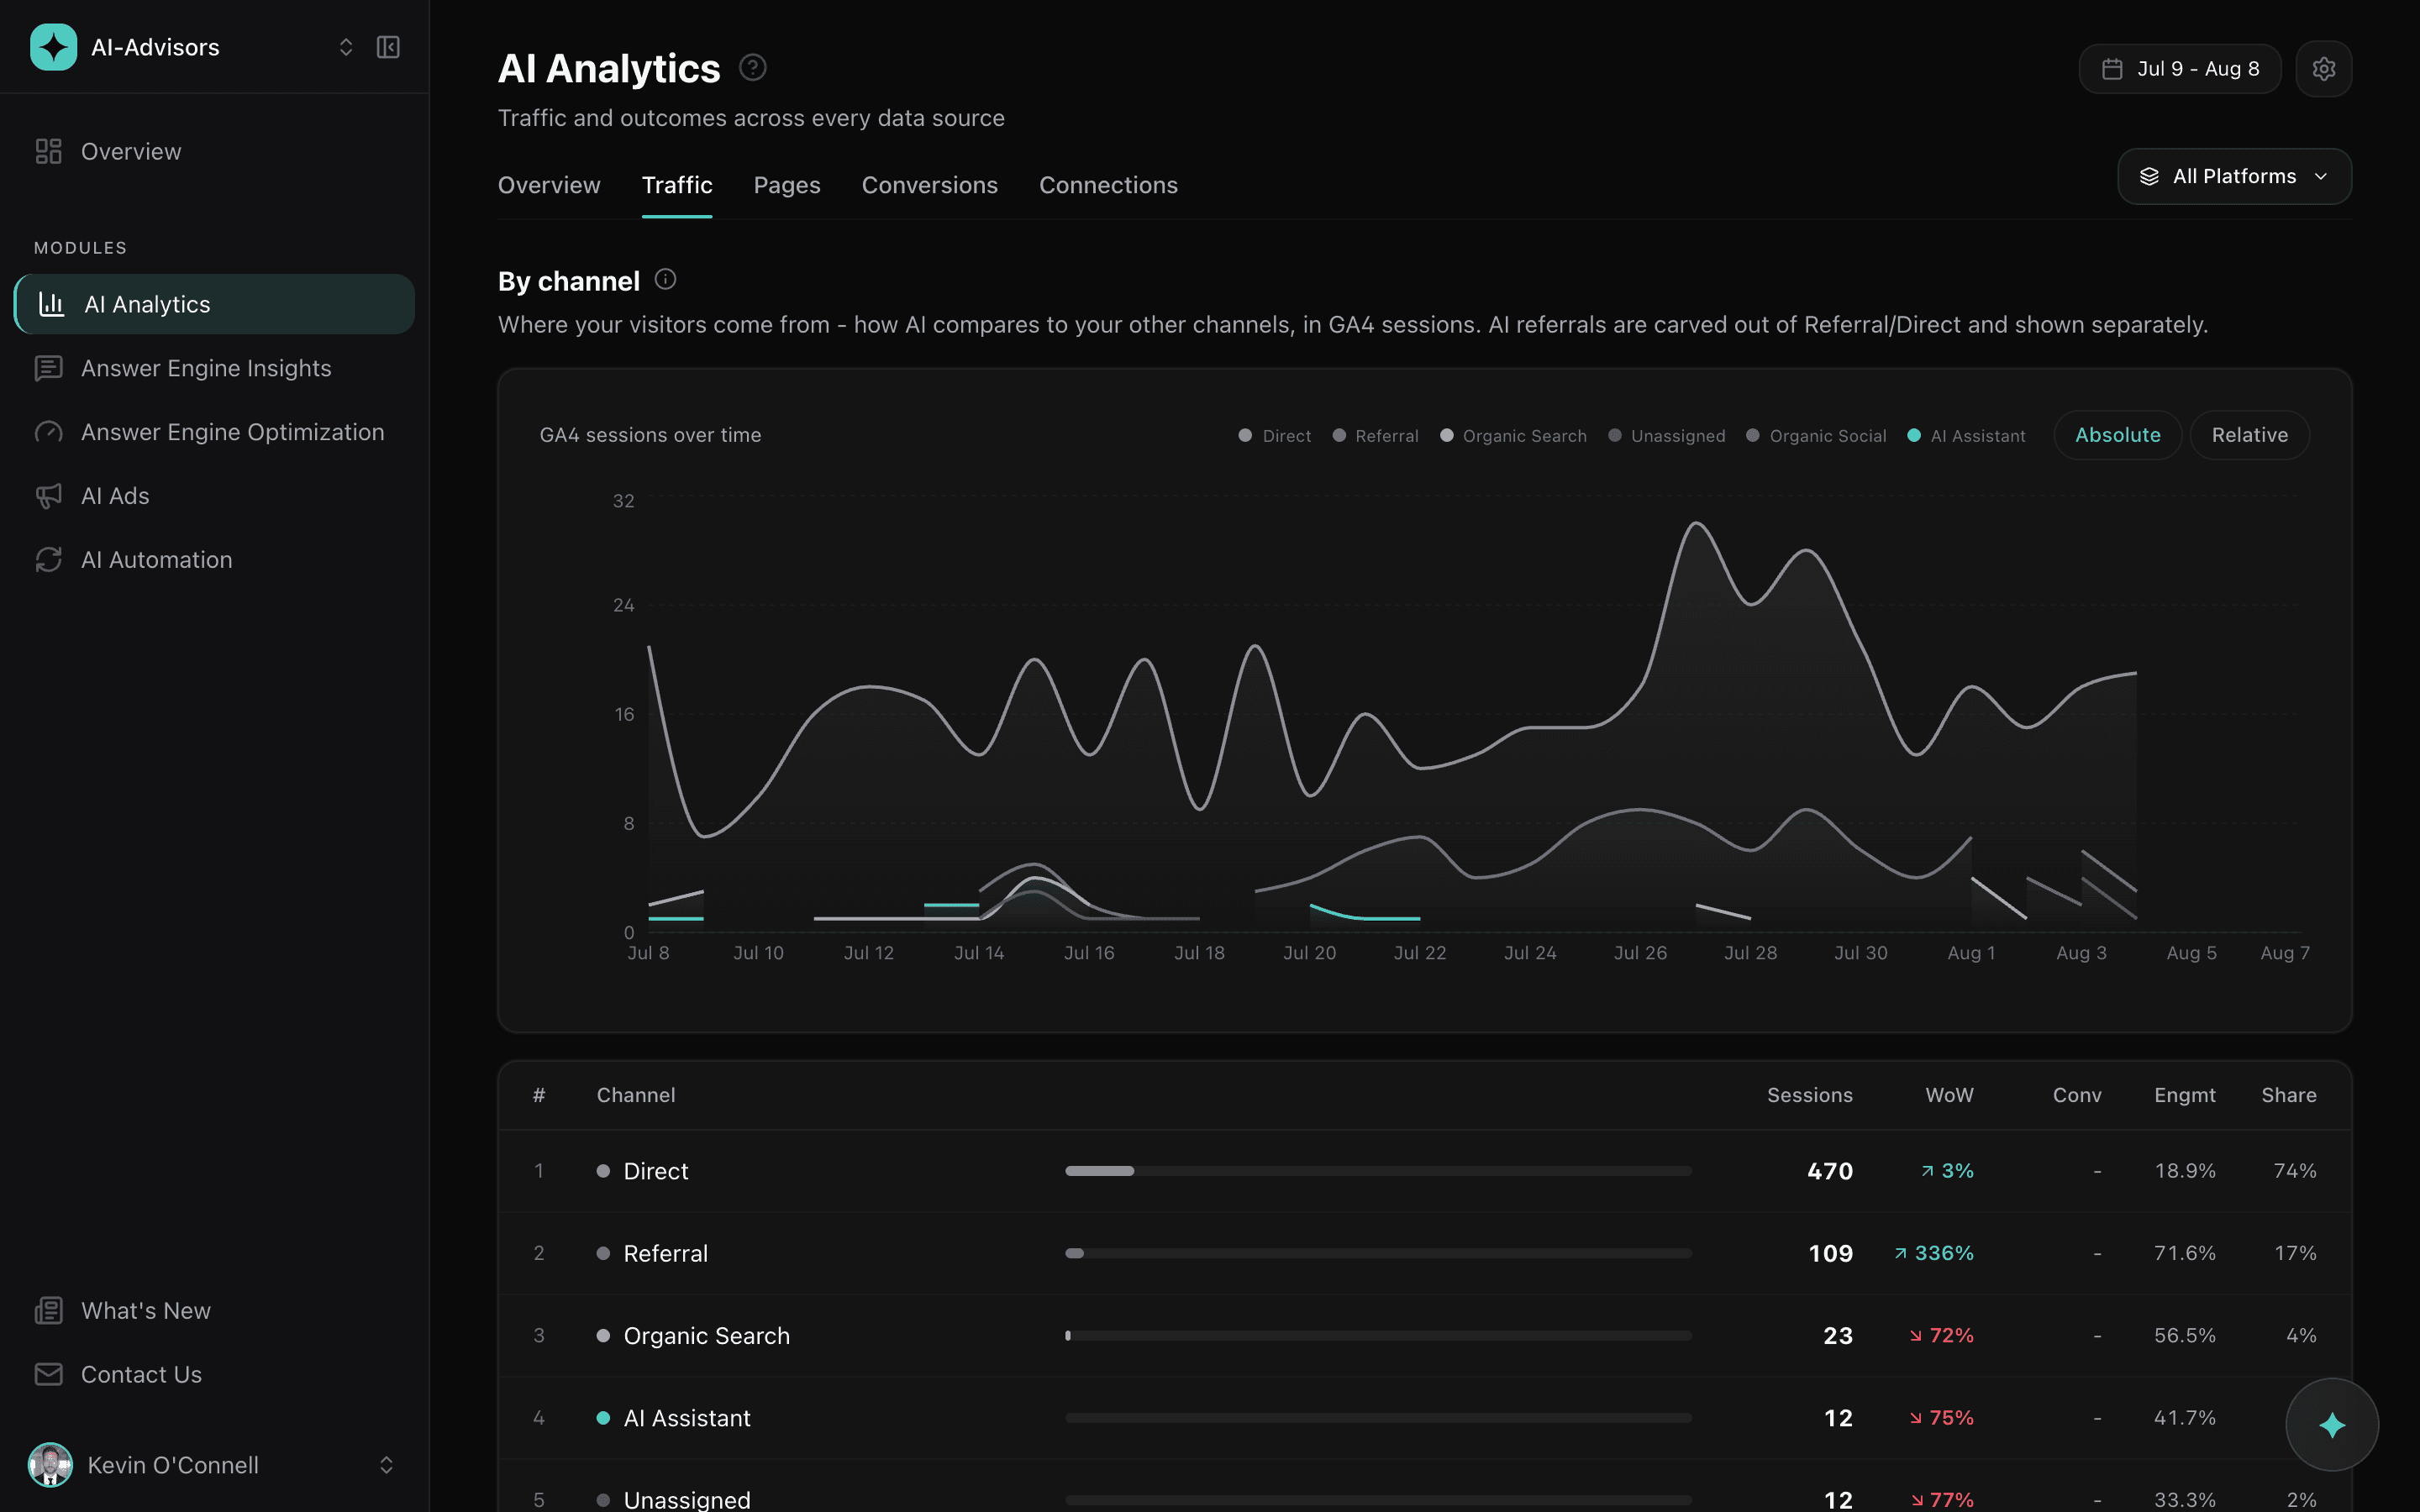Screen dimensions: 2420x1512
Task: Expand the Kevin O'Connell account menu chevrons
Action: 386,1465
